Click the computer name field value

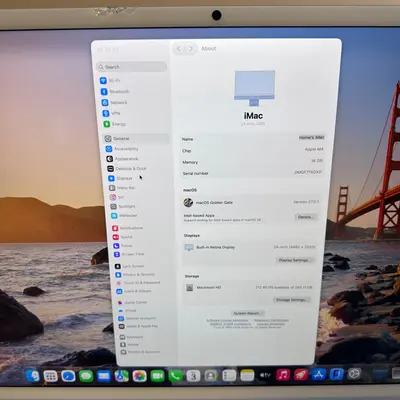pyautogui.click(x=311, y=138)
